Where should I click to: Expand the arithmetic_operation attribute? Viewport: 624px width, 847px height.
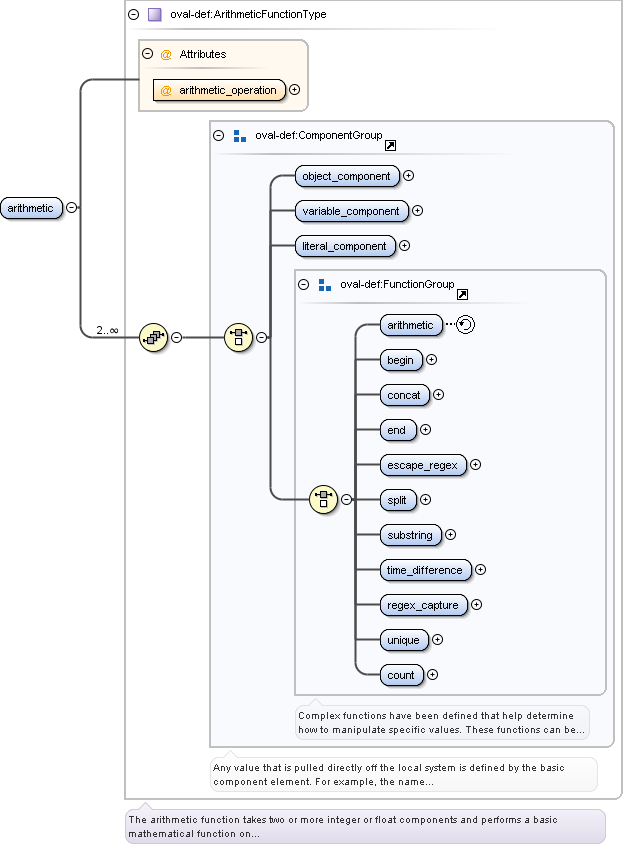294,90
